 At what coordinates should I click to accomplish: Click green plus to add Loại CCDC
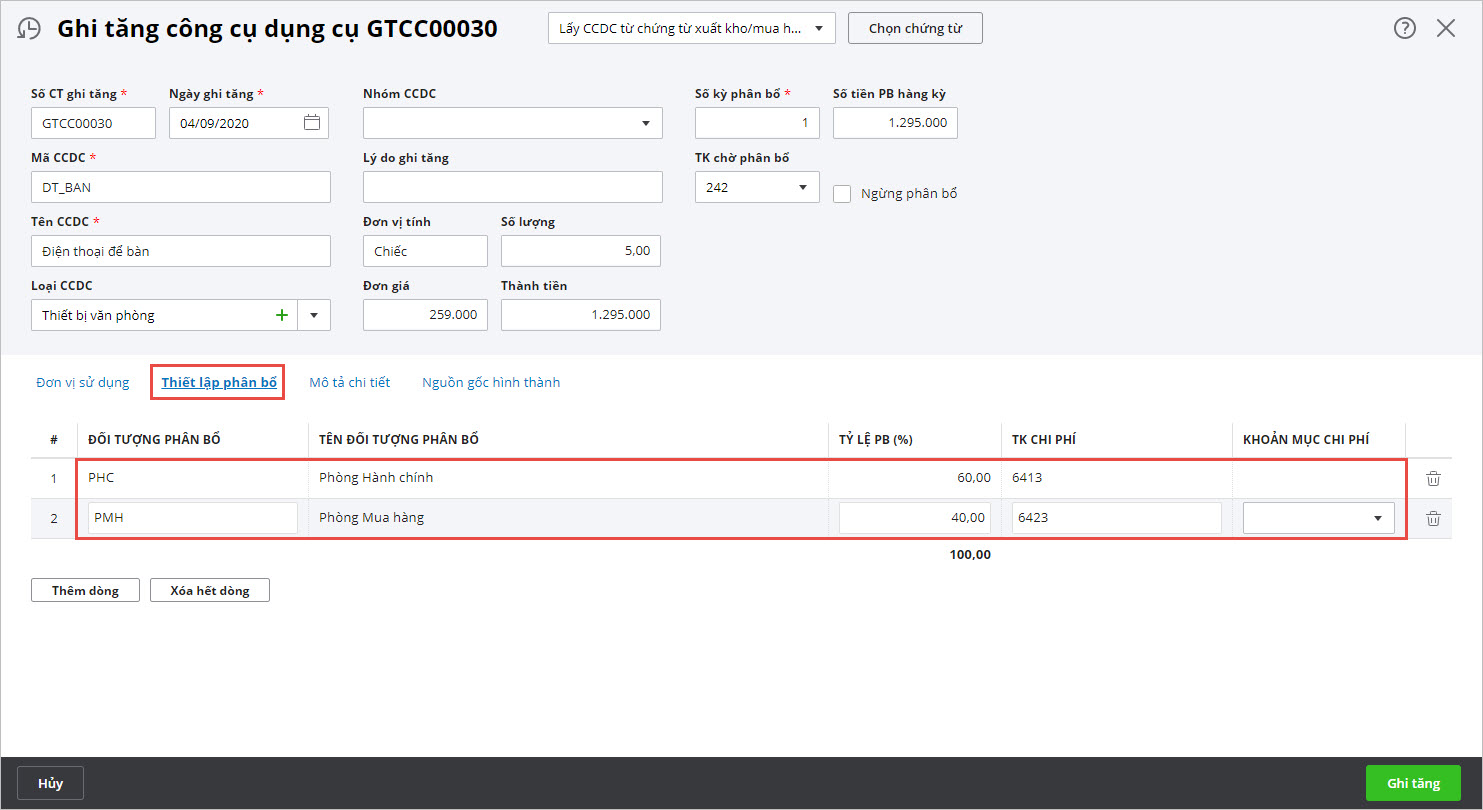[282, 315]
